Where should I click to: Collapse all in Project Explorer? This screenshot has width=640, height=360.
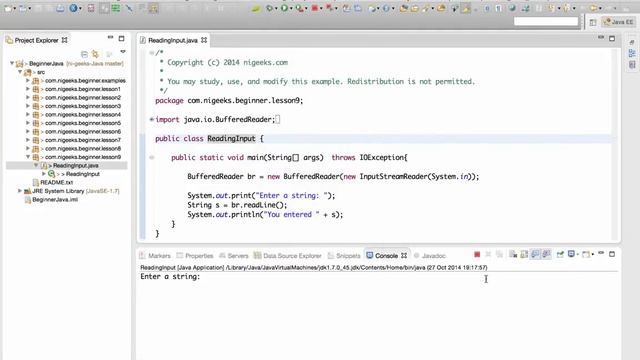point(84,54)
